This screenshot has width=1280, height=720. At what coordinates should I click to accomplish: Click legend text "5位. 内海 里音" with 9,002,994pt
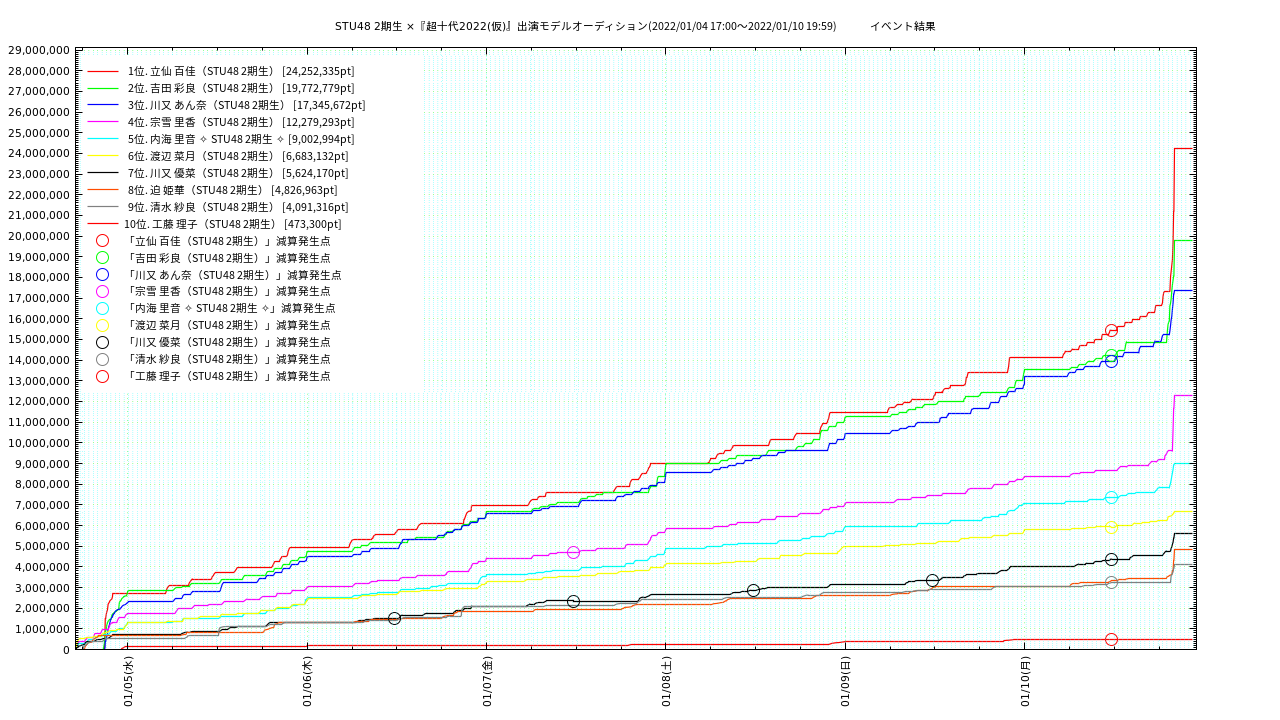241,139
